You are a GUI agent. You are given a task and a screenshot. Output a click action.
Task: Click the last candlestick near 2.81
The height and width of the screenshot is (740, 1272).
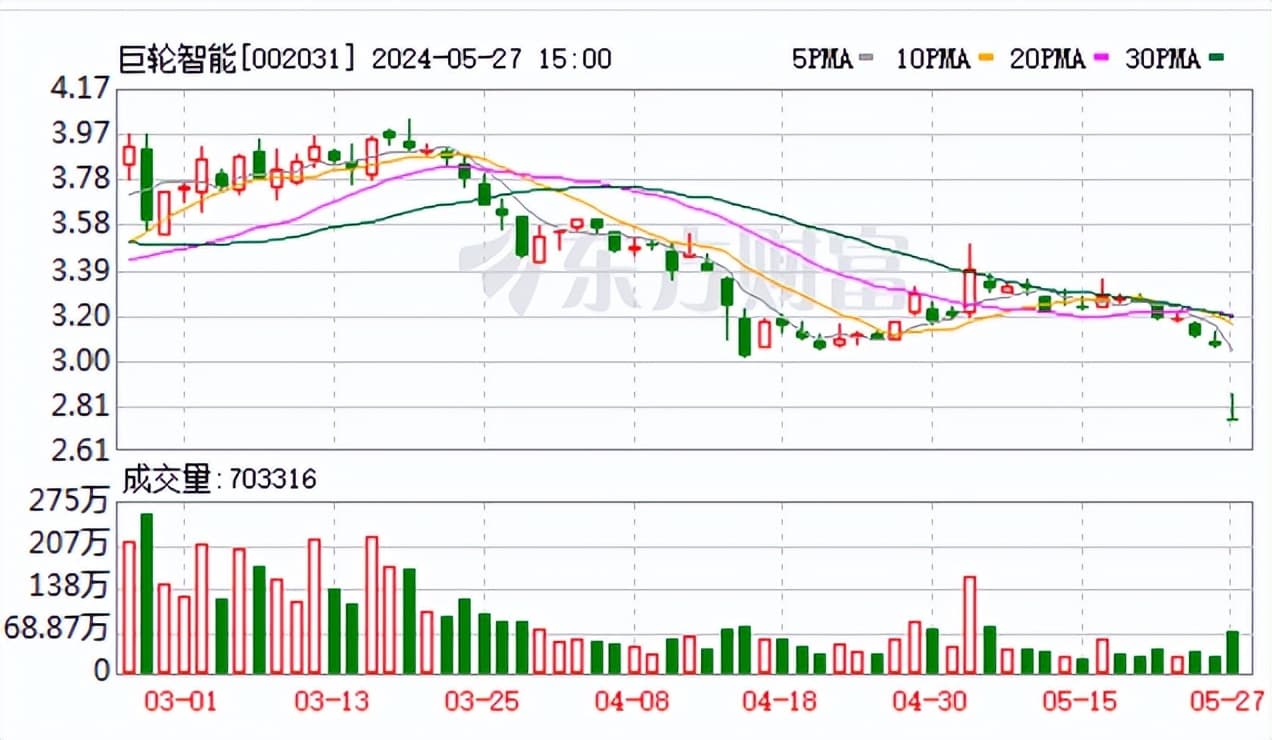click(1232, 408)
